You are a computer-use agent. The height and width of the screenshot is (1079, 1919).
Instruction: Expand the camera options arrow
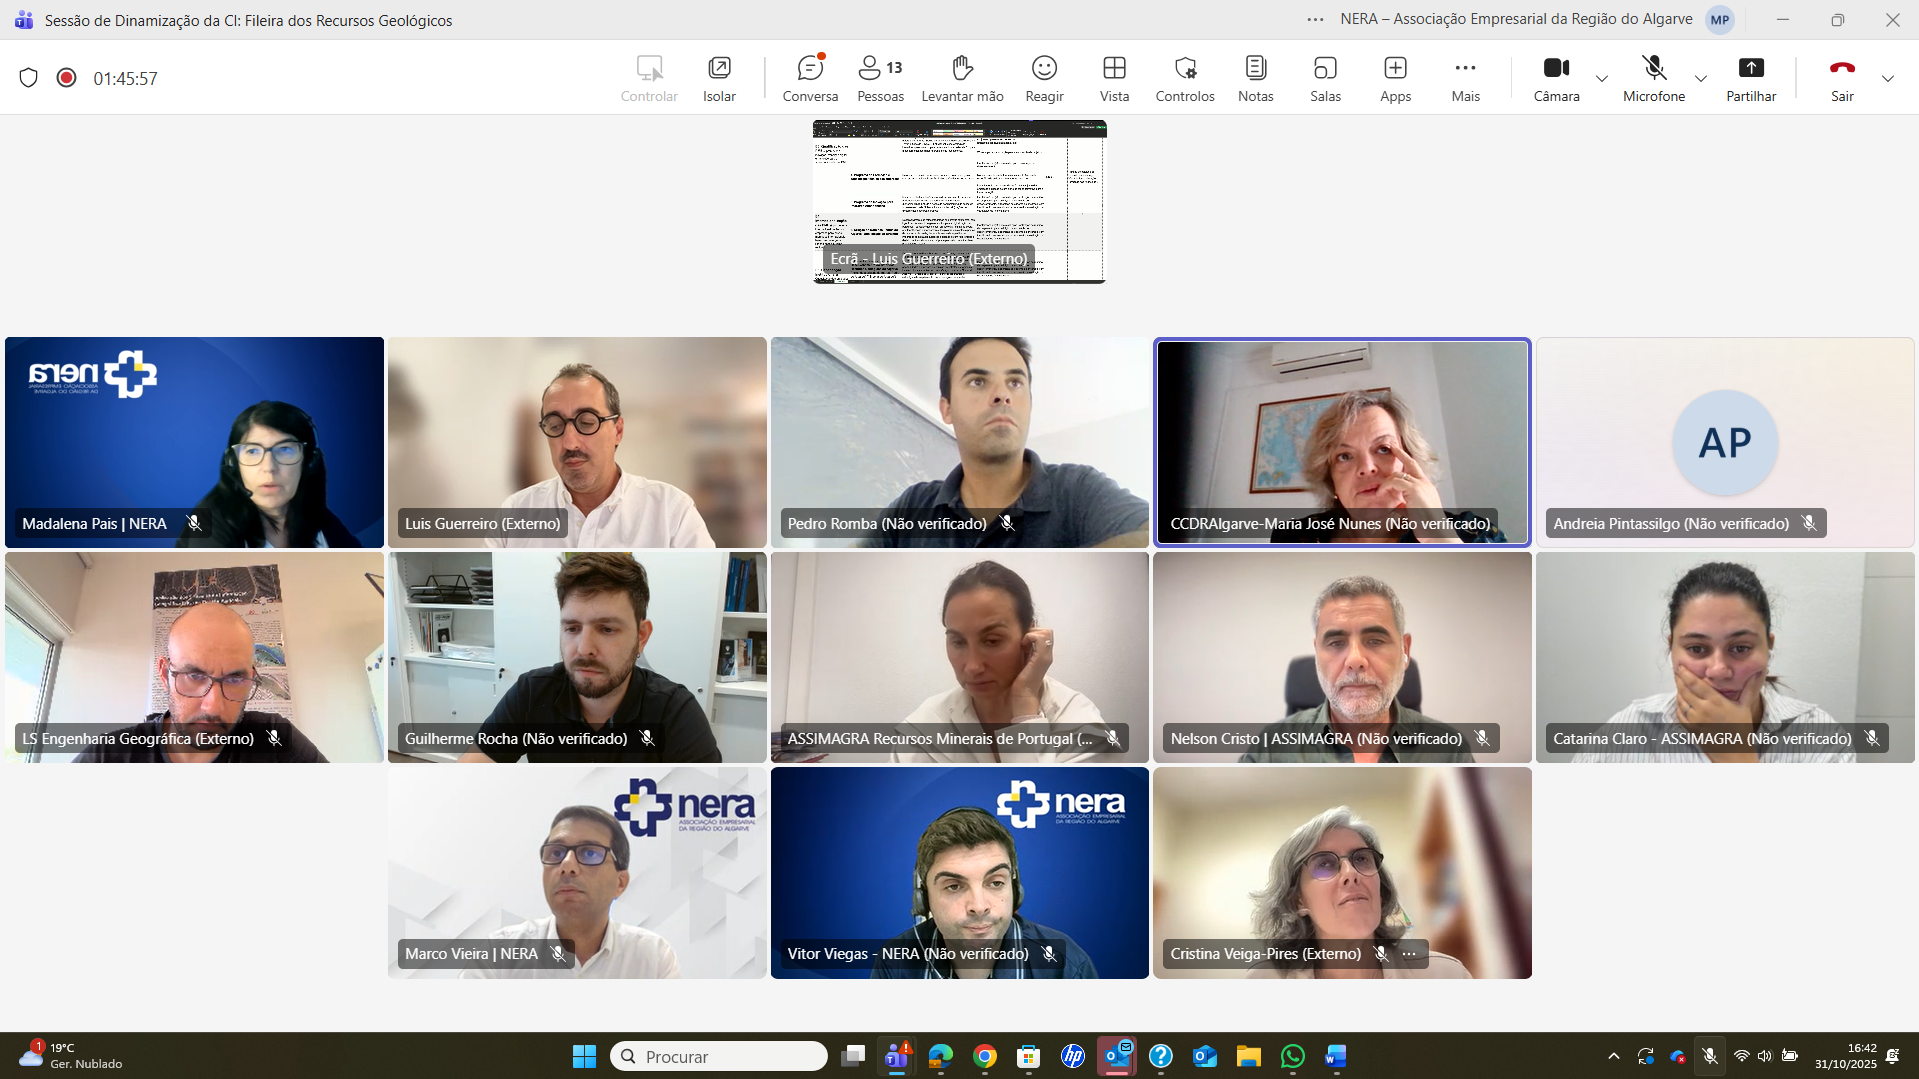(x=1602, y=79)
